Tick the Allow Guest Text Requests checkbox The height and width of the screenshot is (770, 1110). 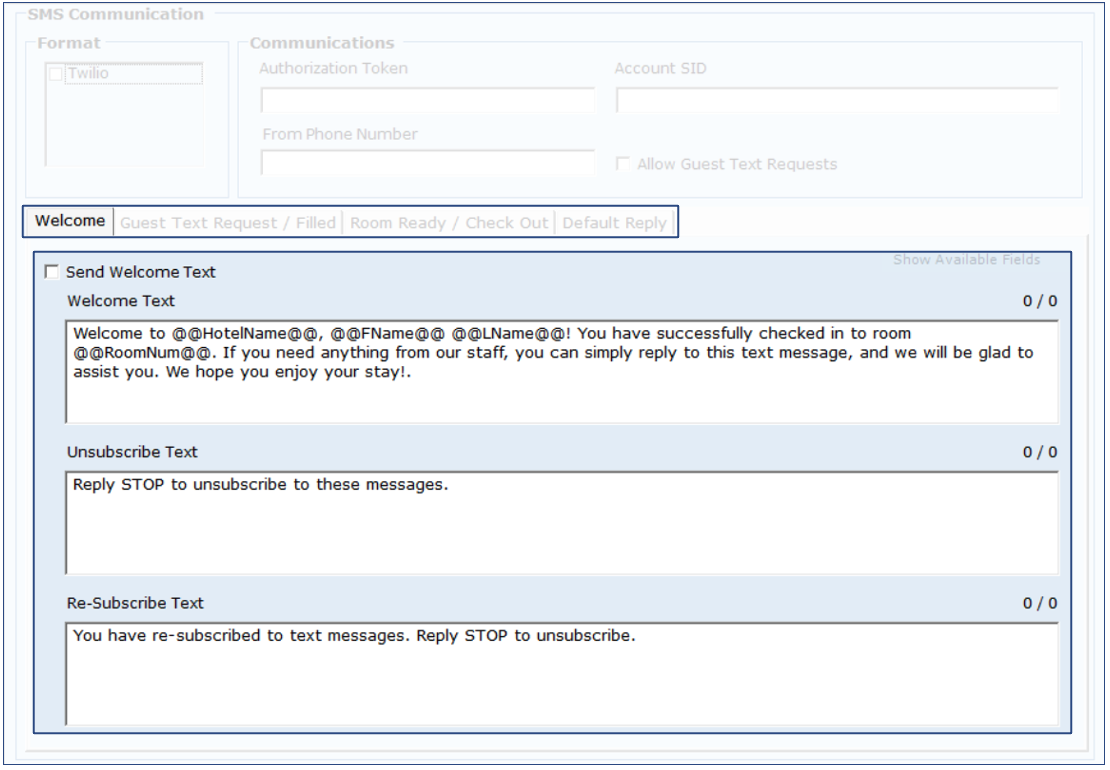[x=623, y=164]
